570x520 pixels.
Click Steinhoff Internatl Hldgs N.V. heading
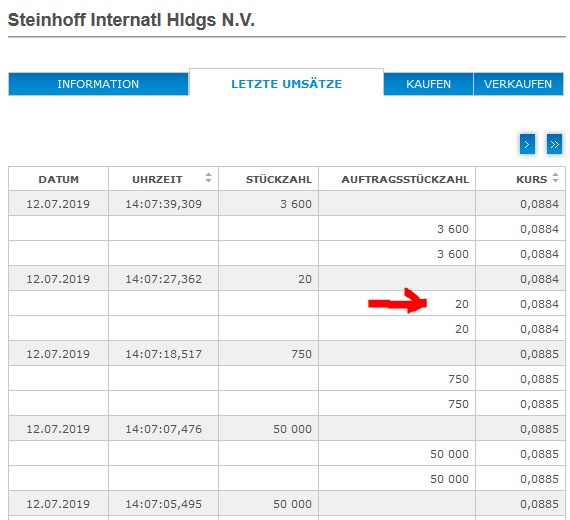[x=131, y=20]
